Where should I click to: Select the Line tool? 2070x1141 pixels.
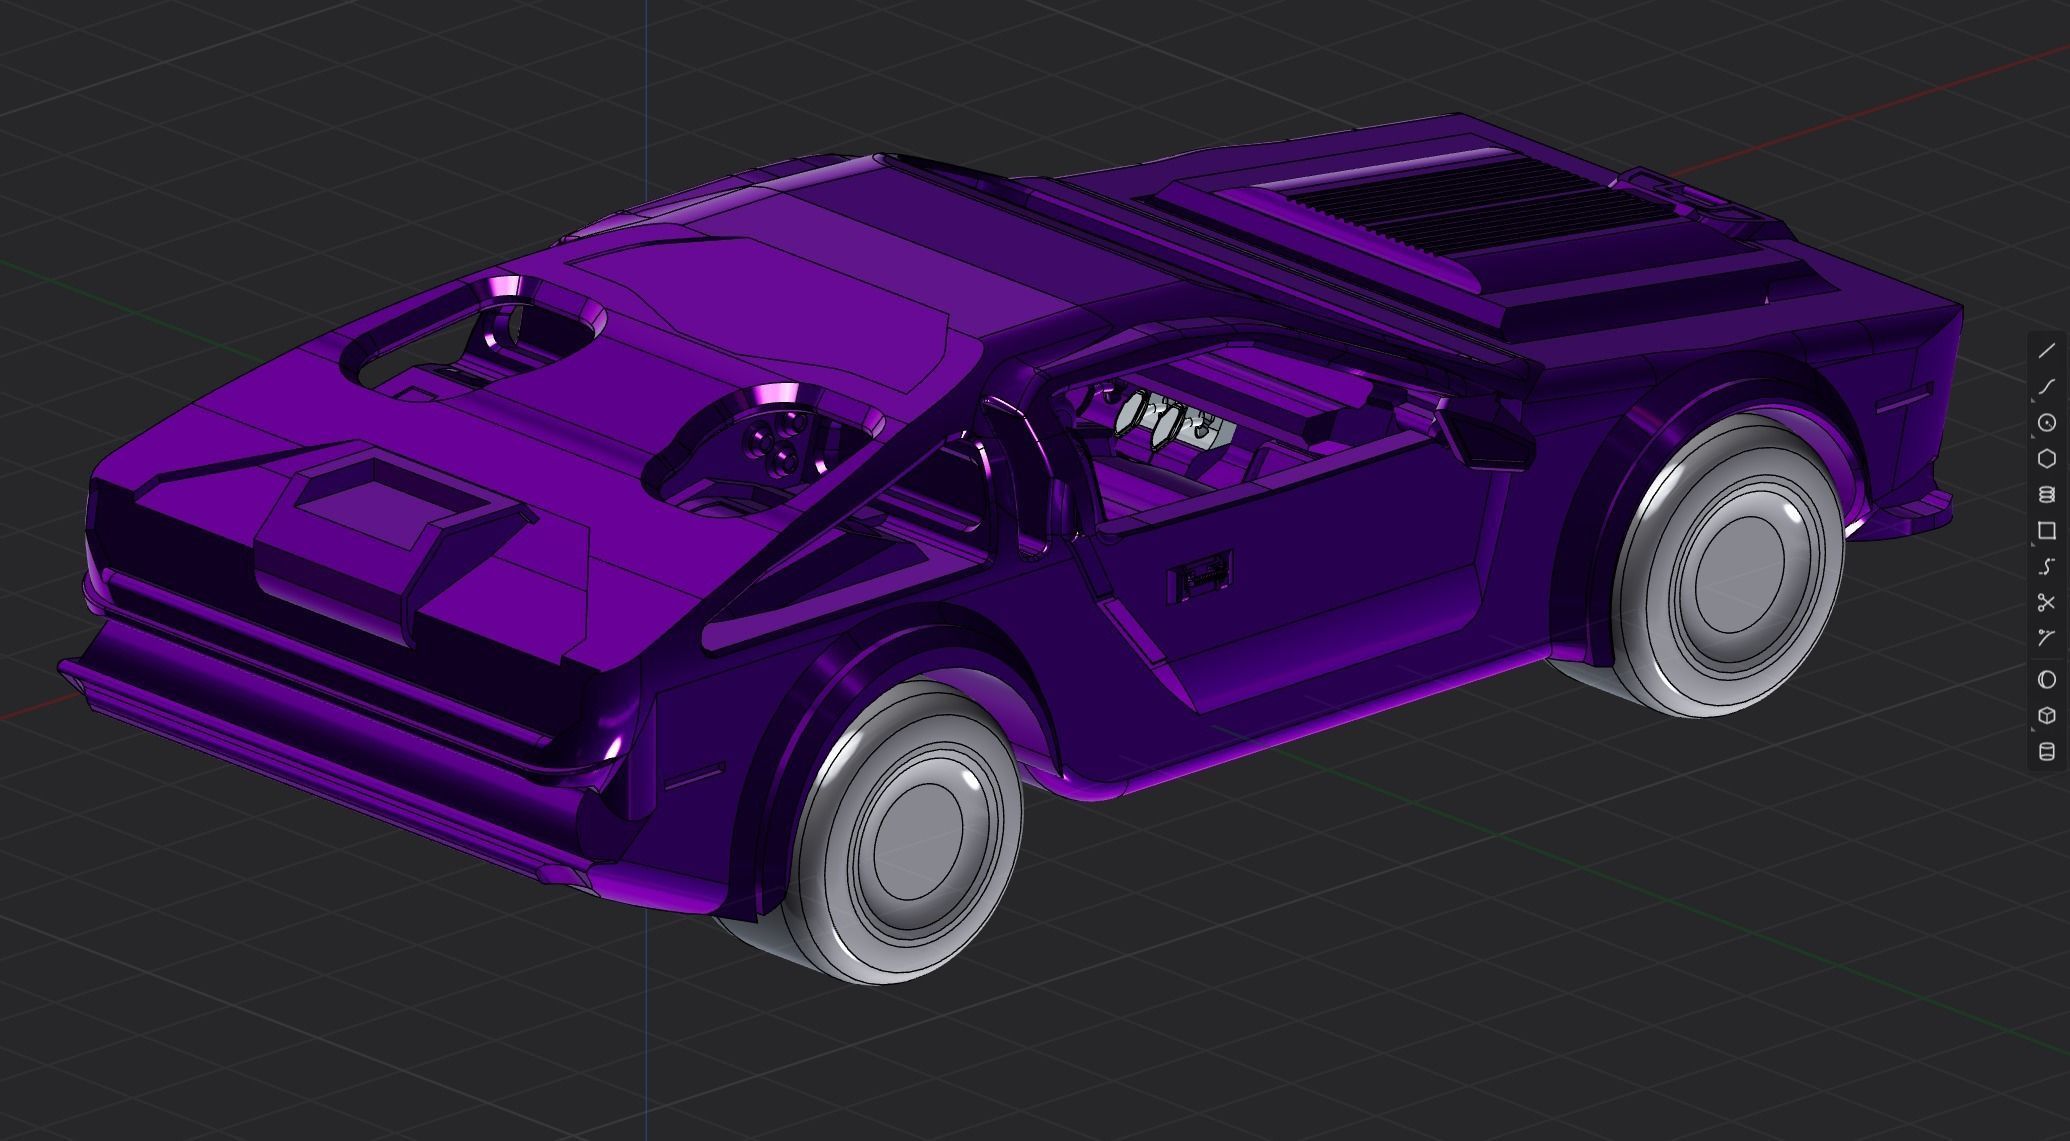coord(2046,350)
